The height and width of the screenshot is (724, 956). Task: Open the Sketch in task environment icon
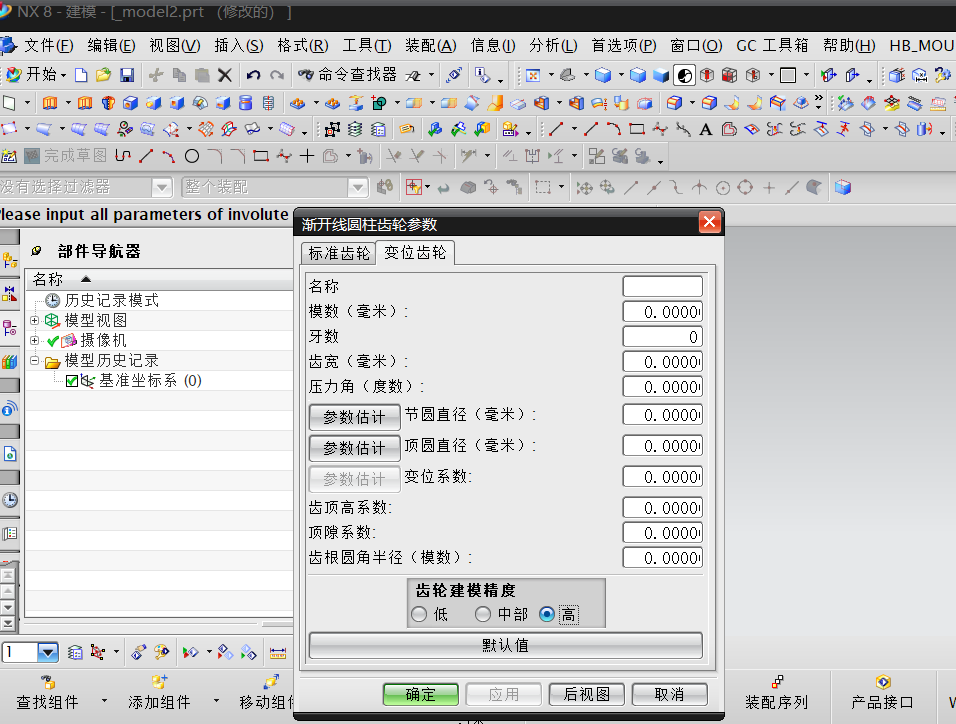9,157
